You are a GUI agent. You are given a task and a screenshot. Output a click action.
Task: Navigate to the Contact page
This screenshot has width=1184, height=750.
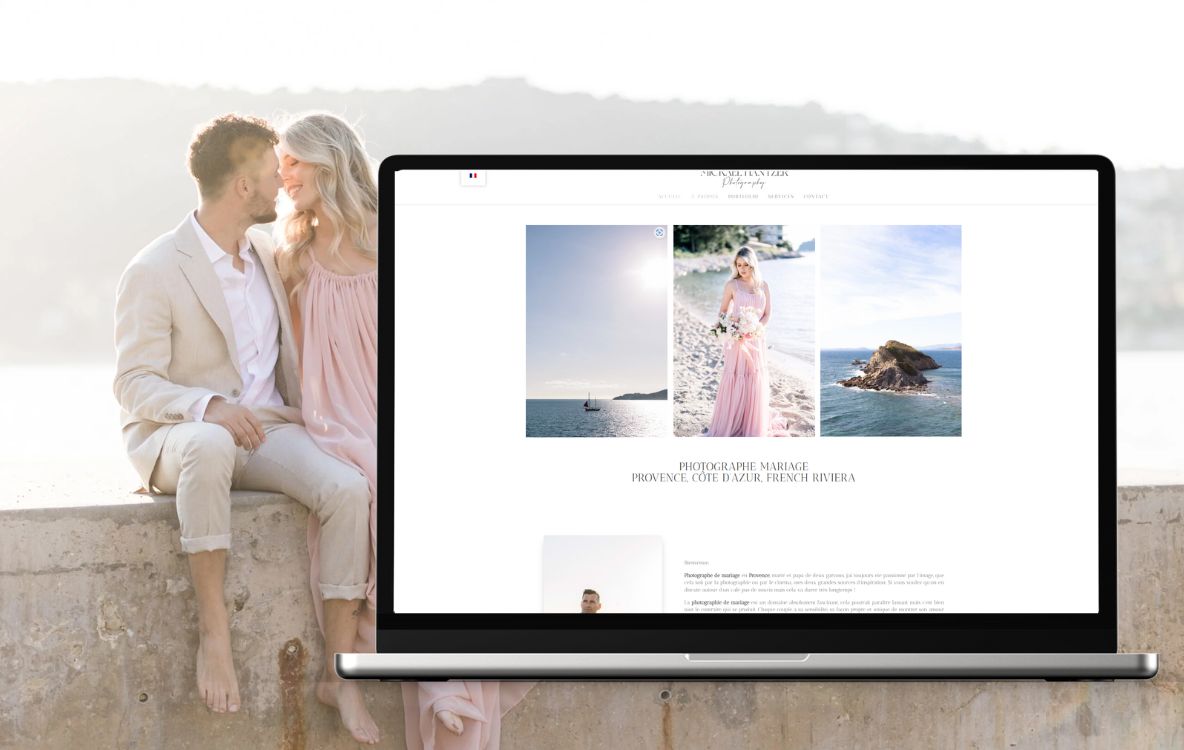click(816, 196)
